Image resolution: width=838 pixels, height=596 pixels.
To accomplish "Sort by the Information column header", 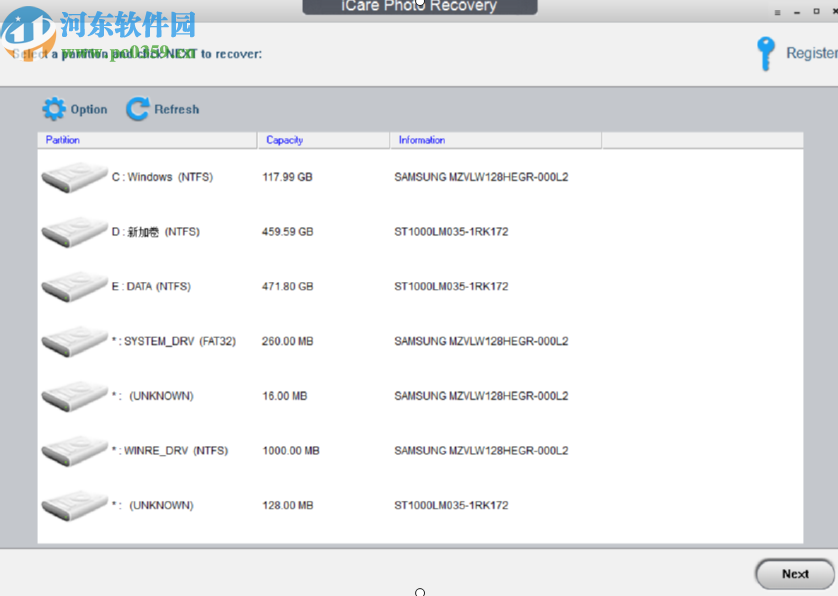I will point(496,140).
